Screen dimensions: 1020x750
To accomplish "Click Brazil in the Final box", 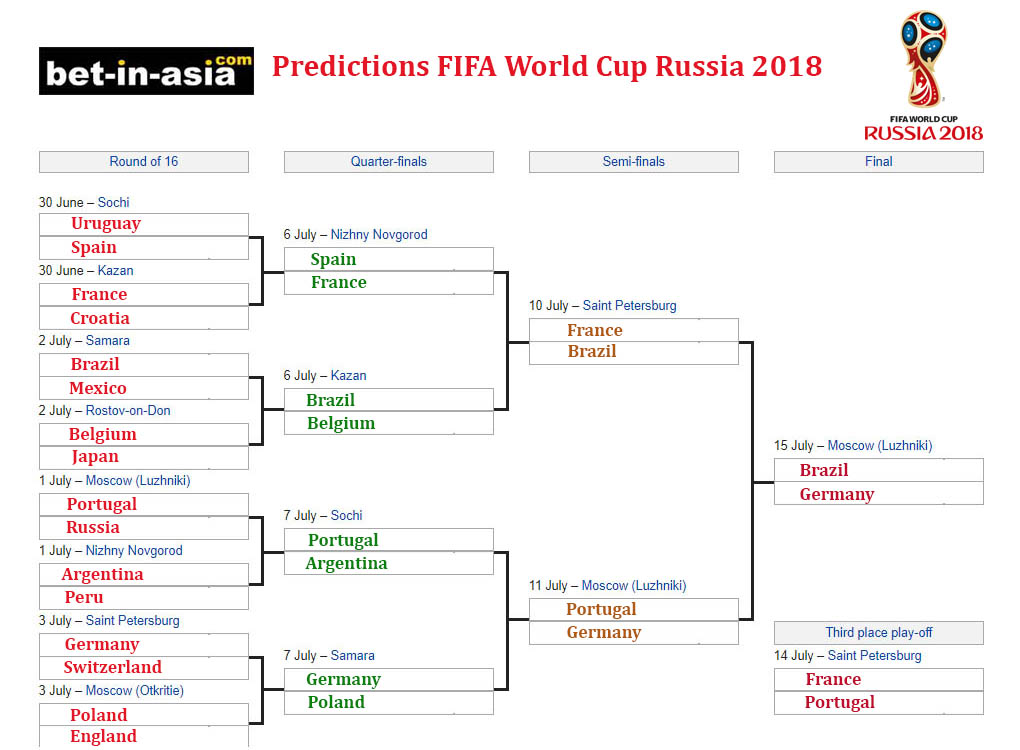I will point(824,470).
